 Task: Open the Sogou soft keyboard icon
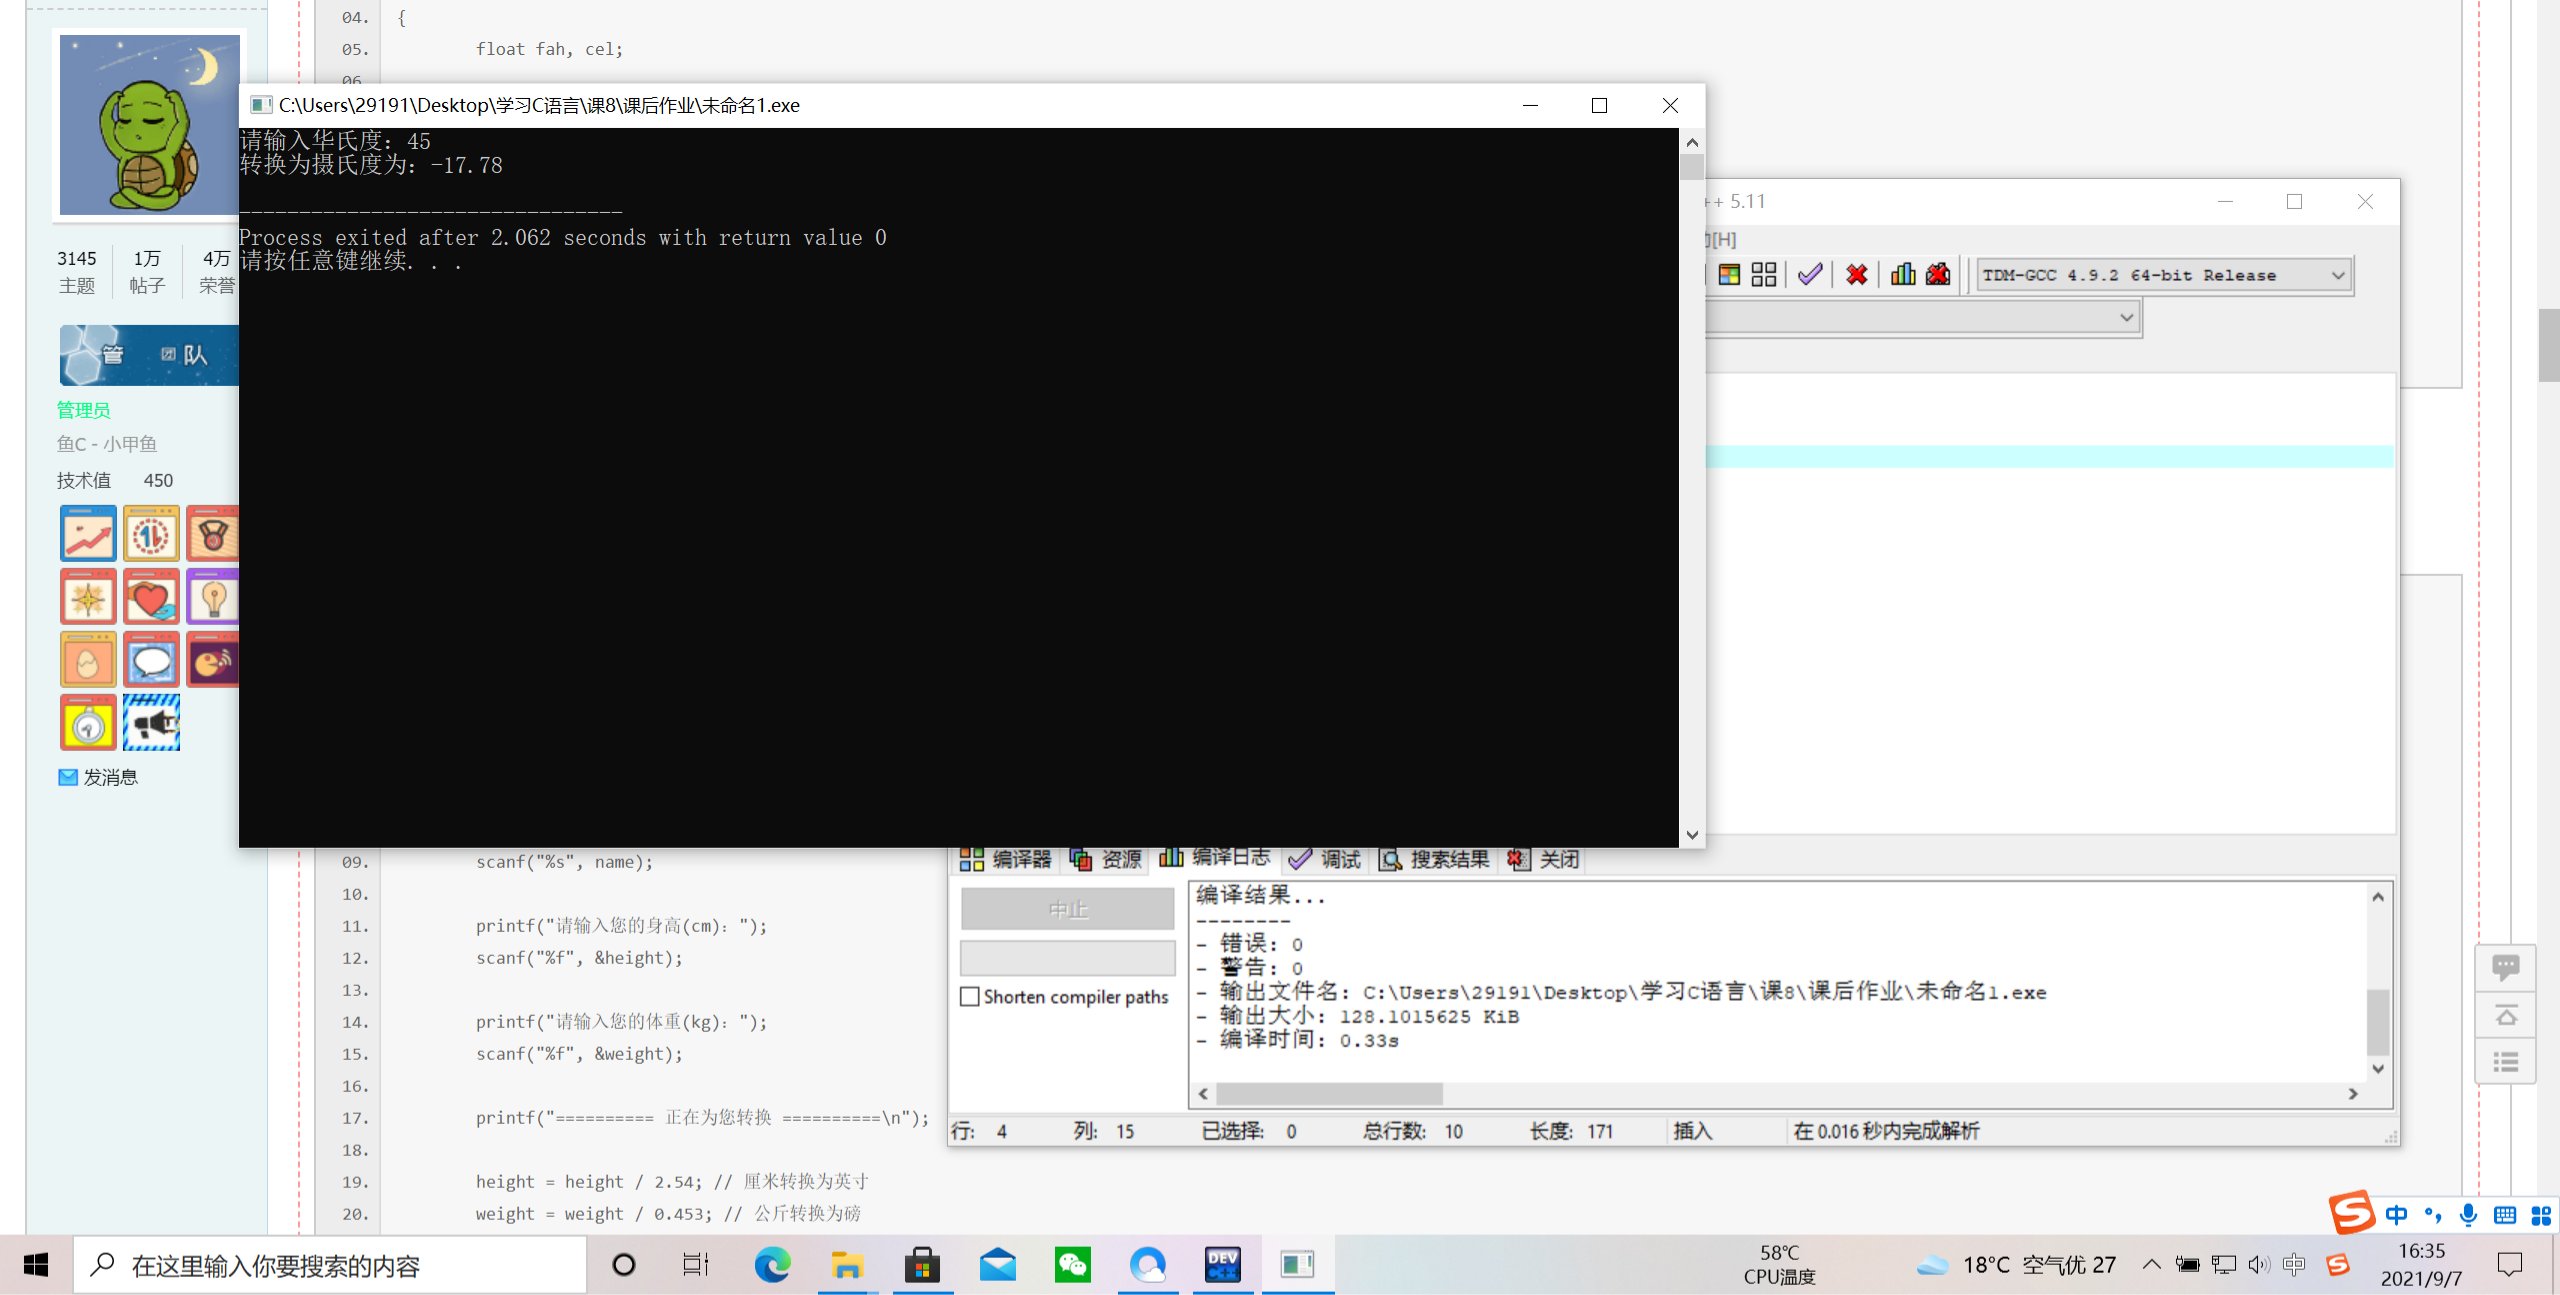(x=2505, y=1215)
